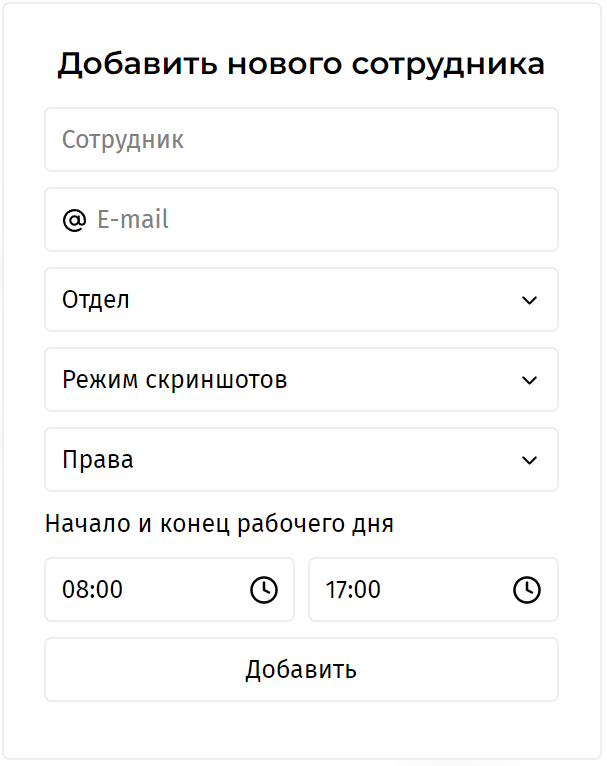Click the chevron arrow in the Отдел field
Image resolution: width=607 pixels, height=766 pixels.
point(529,300)
